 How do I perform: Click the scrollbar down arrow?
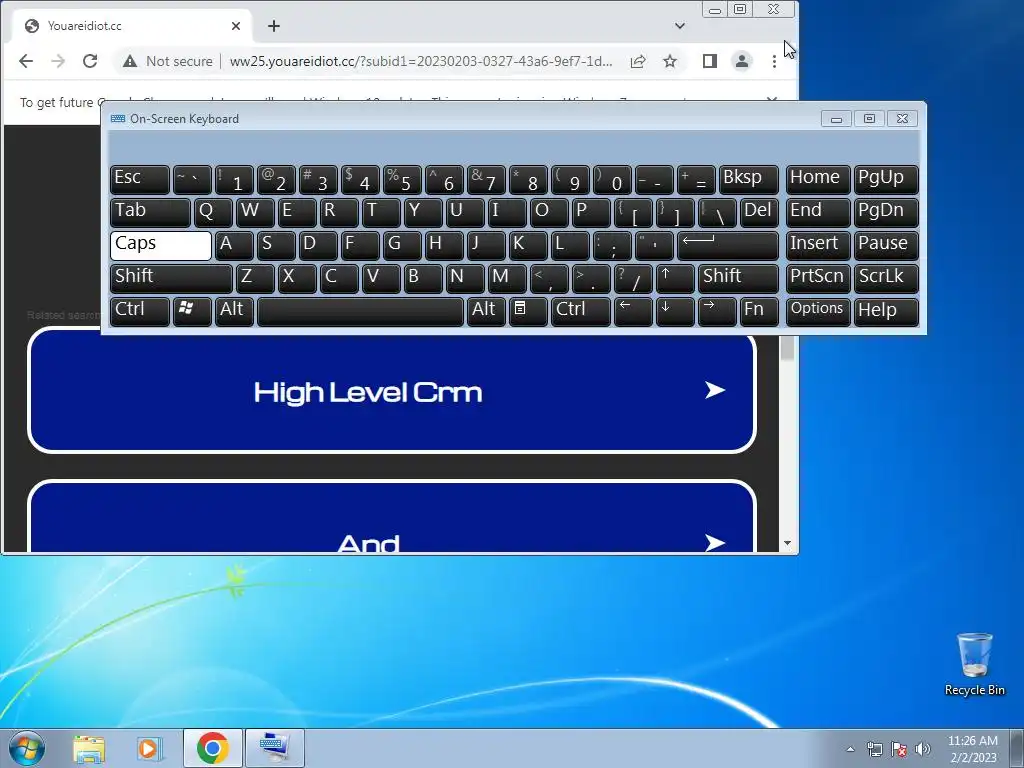click(x=787, y=543)
